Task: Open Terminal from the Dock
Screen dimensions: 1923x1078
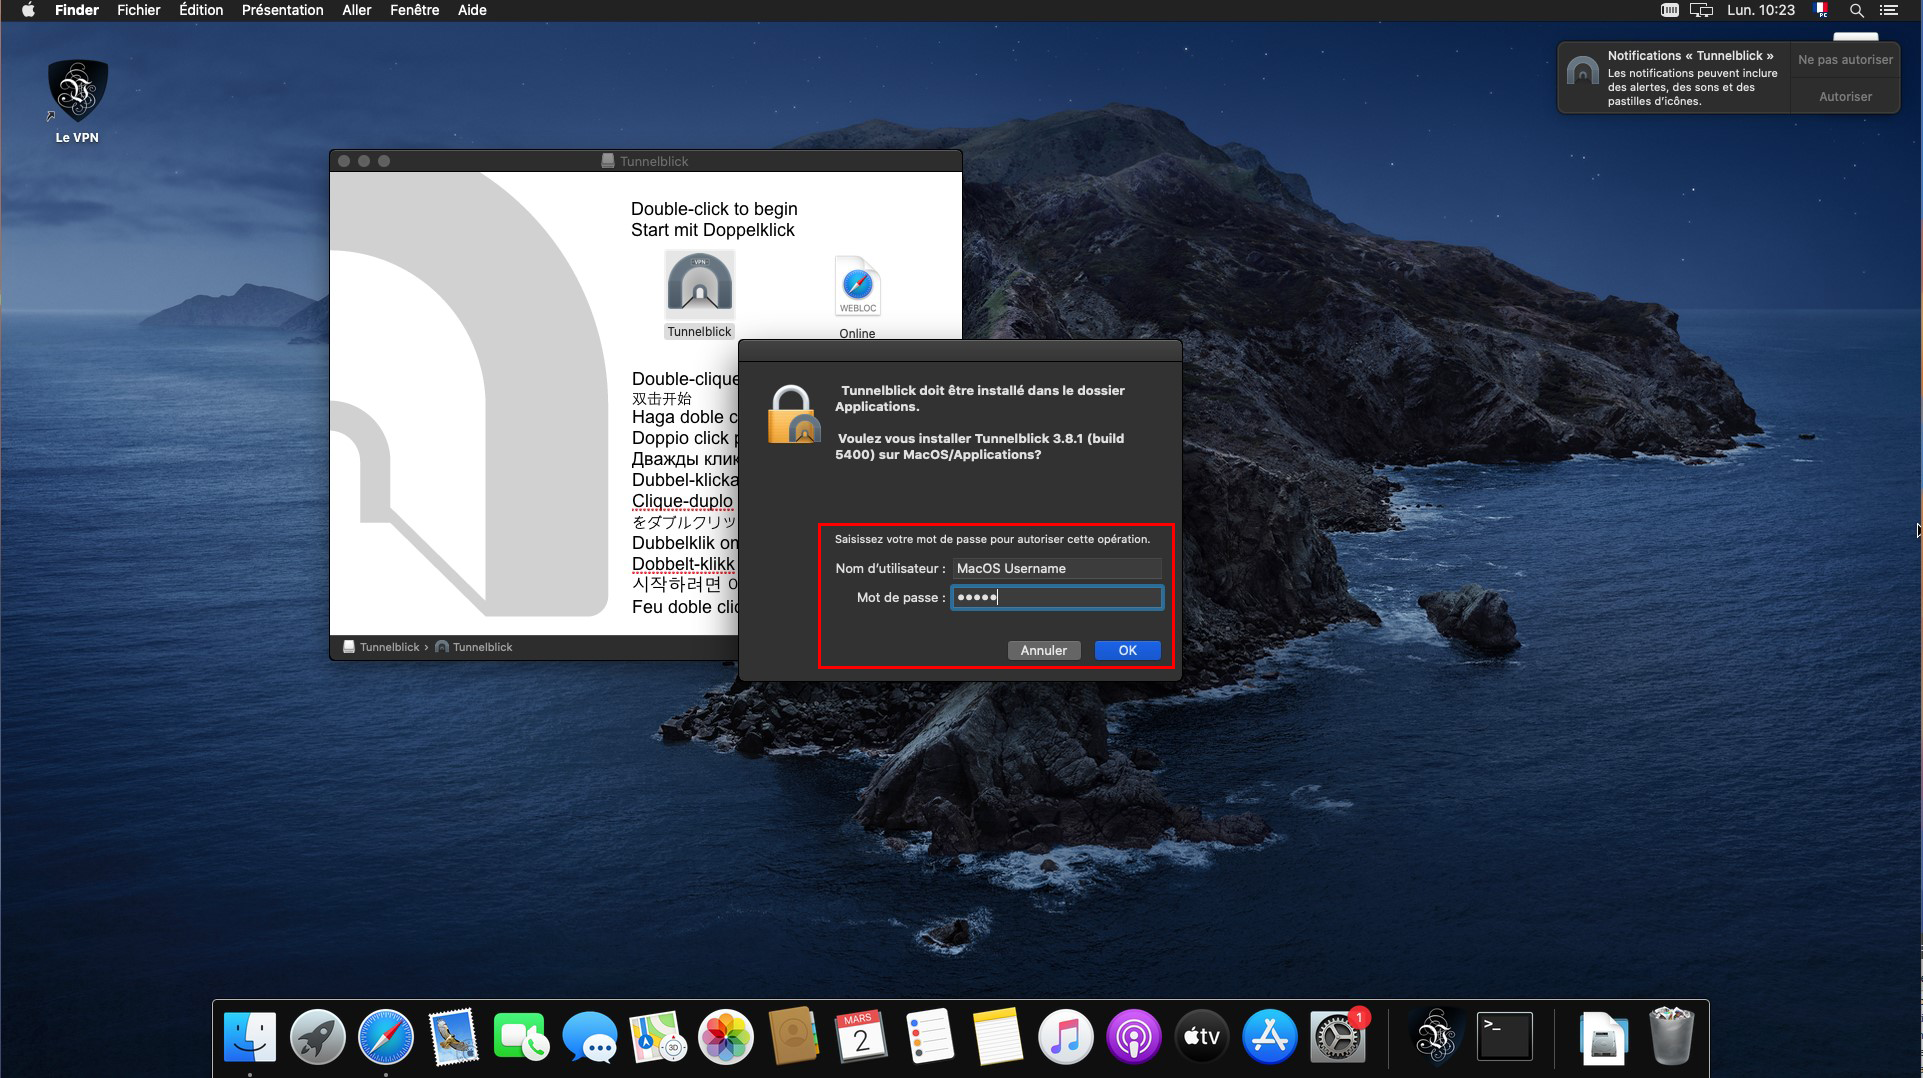Action: pyautogui.click(x=1505, y=1036)
